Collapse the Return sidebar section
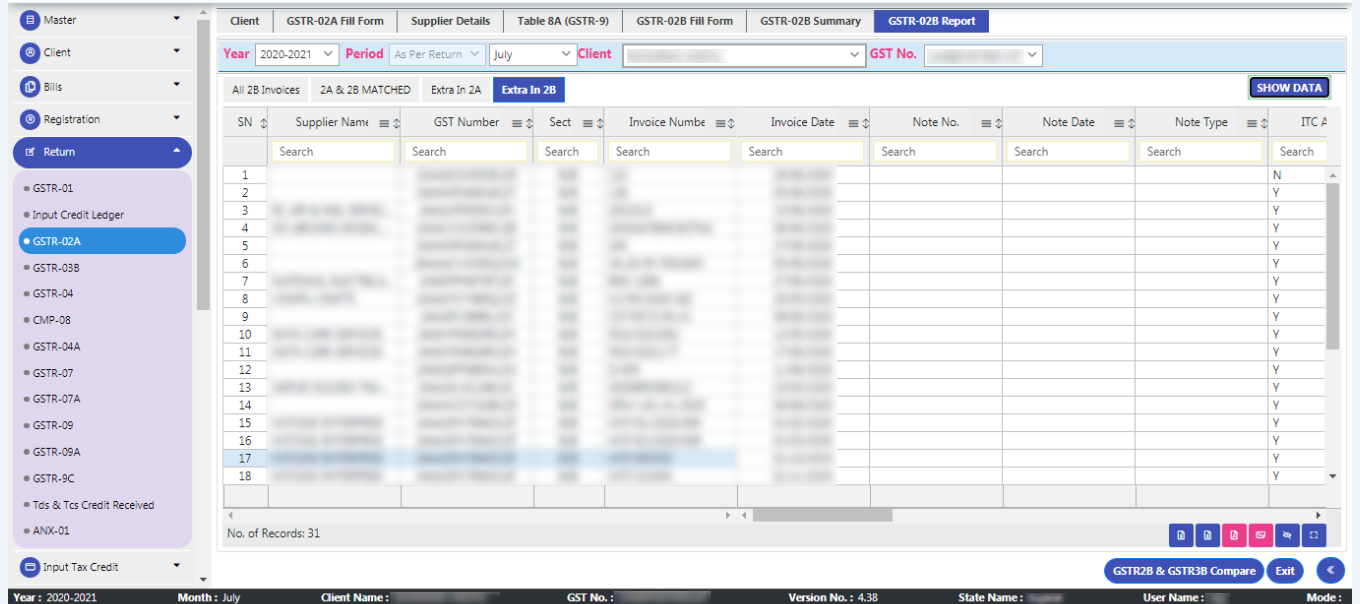 [x=101, y=152]
